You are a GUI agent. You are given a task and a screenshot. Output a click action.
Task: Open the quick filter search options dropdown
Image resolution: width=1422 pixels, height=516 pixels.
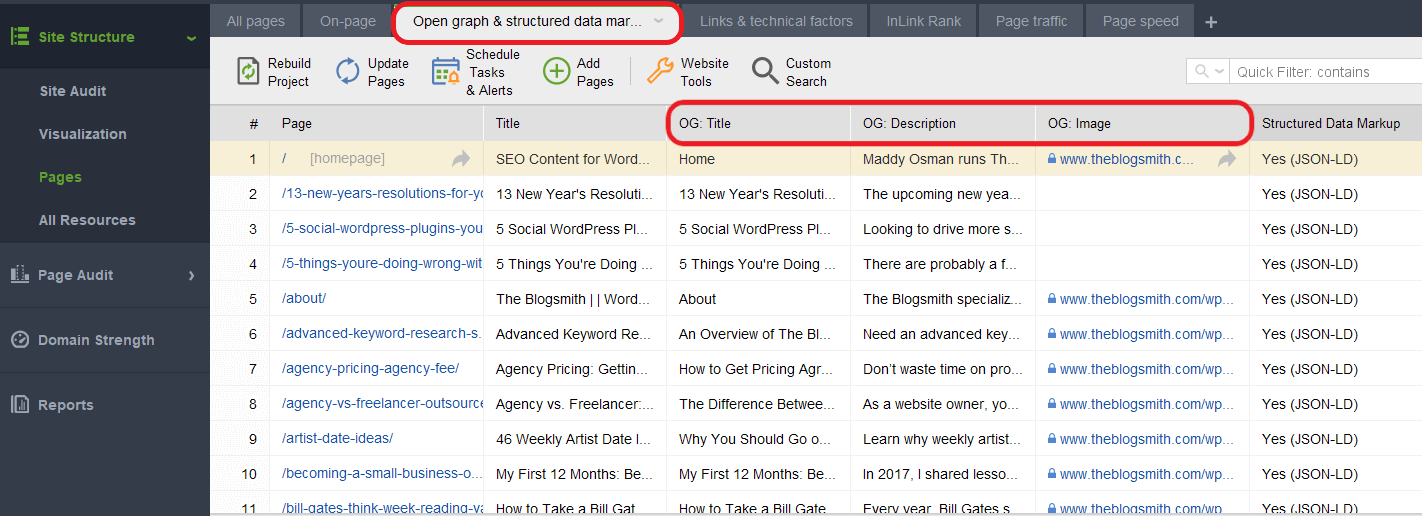(1207, 72)
